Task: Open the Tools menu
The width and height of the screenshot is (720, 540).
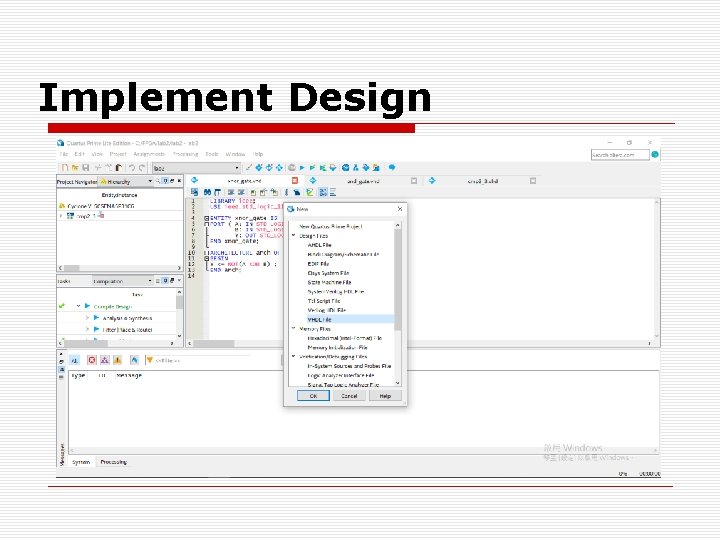Action: (x=212, y=154)
